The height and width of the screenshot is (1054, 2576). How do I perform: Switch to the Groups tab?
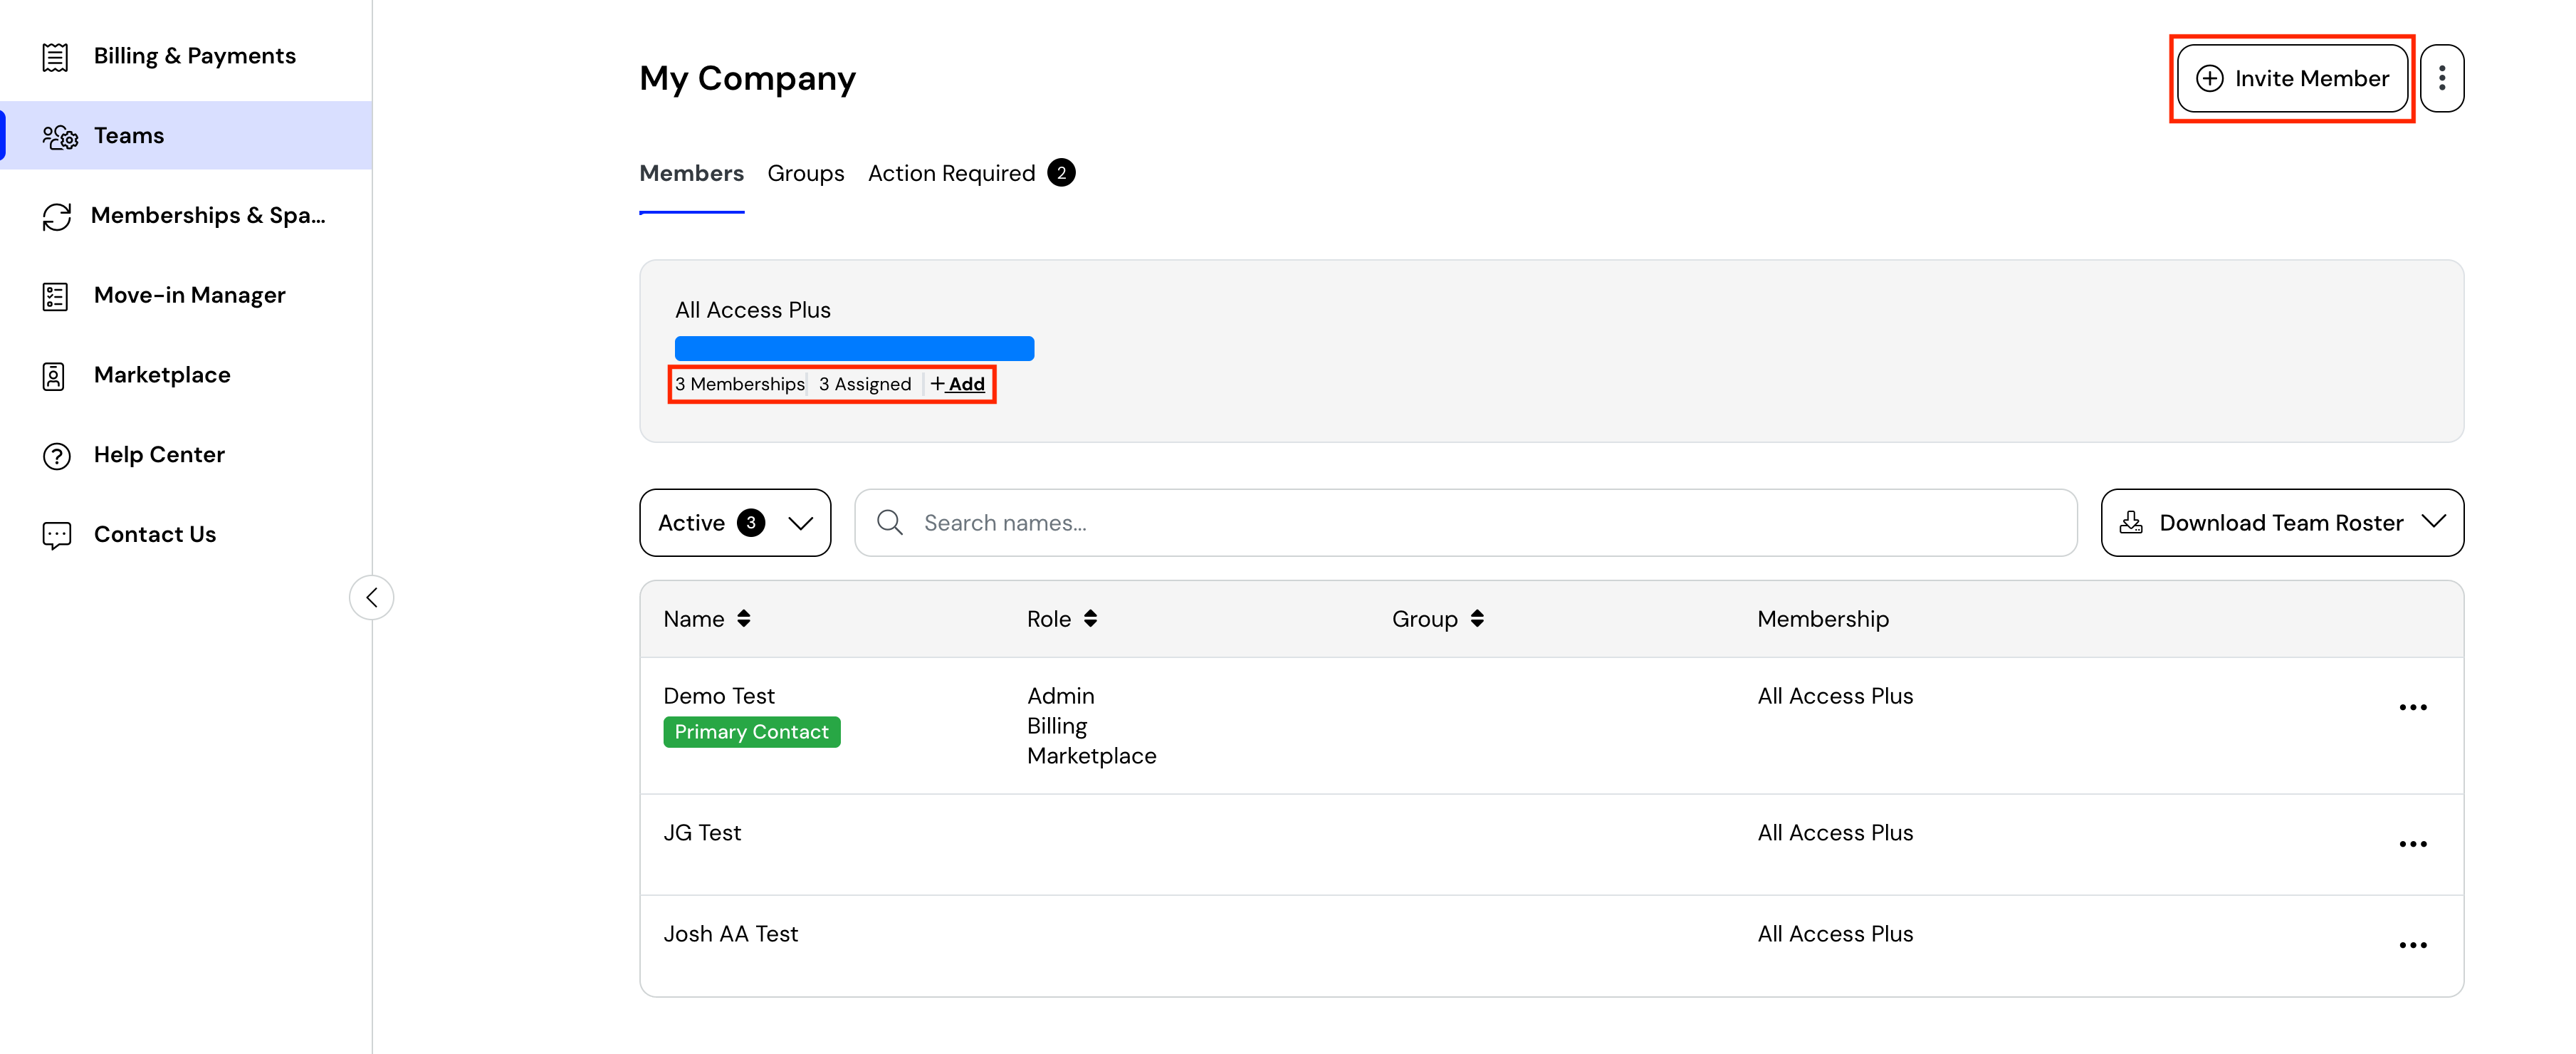click(806, 173)
